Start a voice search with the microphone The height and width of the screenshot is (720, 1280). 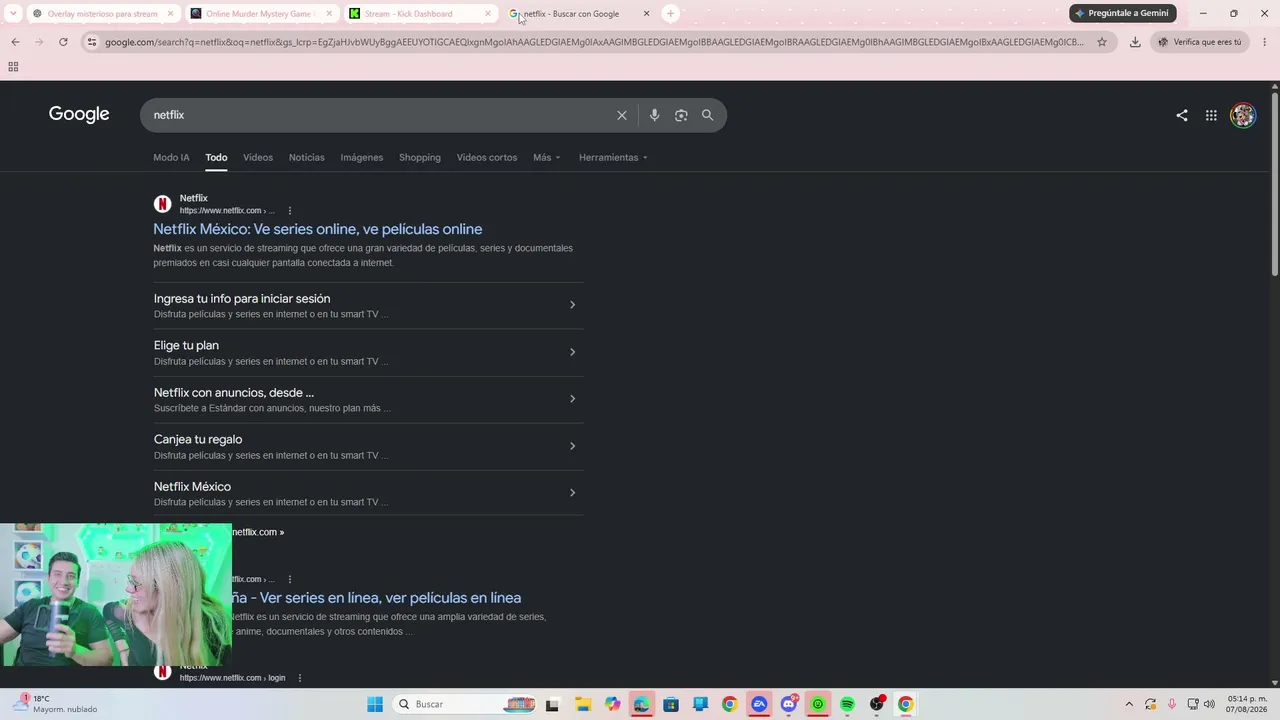tap(654, 115)
